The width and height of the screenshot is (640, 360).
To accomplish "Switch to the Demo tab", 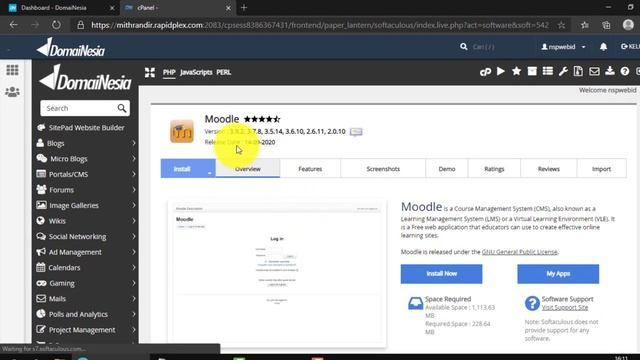I will pos(447,169).
